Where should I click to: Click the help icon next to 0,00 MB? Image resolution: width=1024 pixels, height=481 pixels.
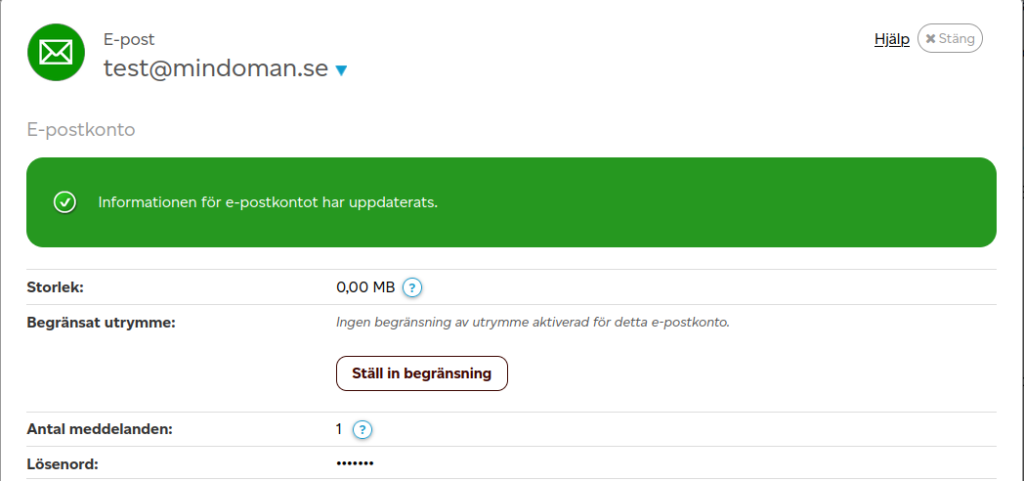(x=412, y=288)
